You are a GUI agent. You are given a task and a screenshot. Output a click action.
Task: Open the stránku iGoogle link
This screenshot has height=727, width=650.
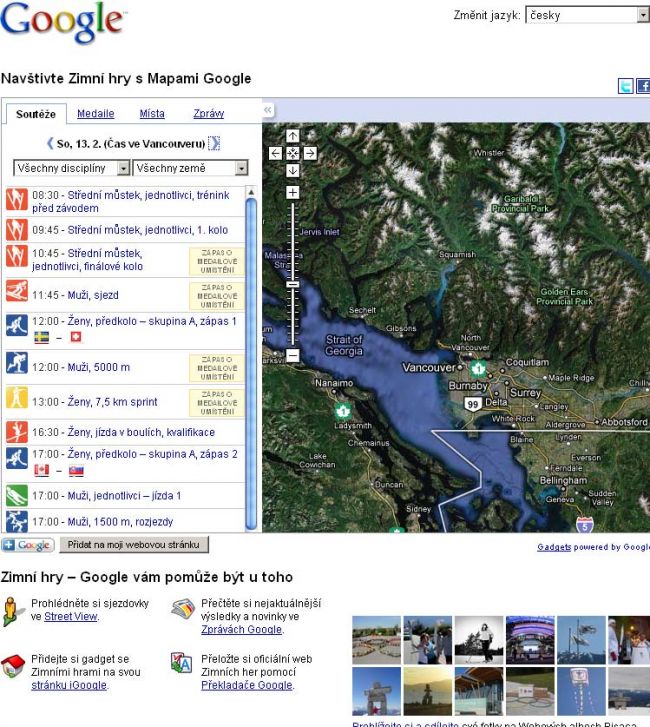69,685
